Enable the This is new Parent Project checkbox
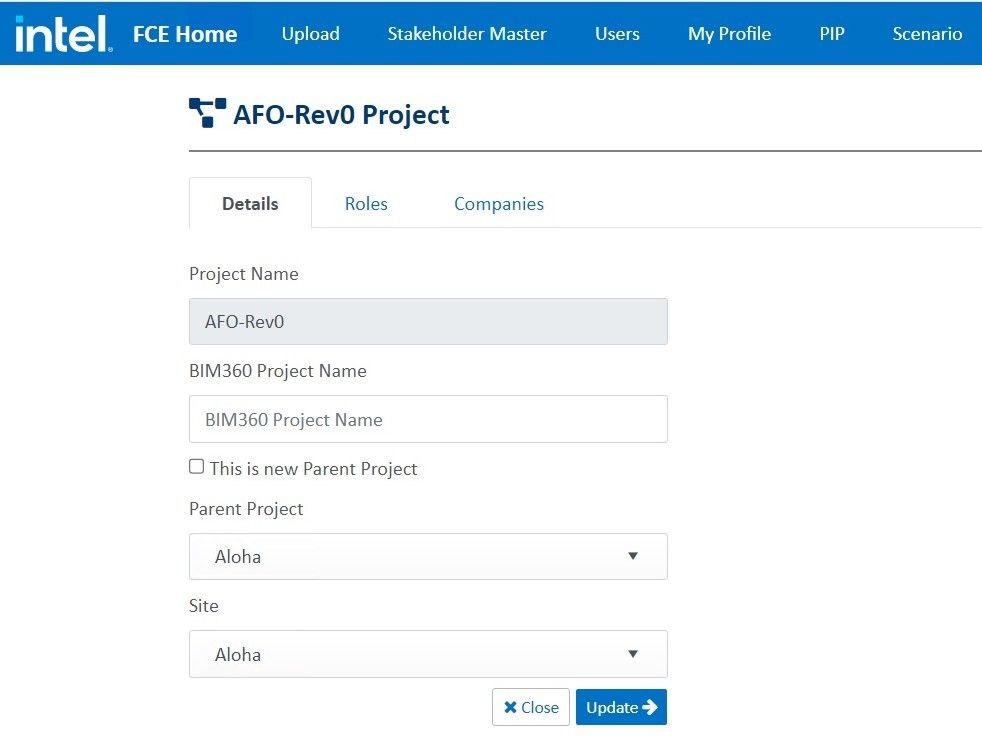 197,467
